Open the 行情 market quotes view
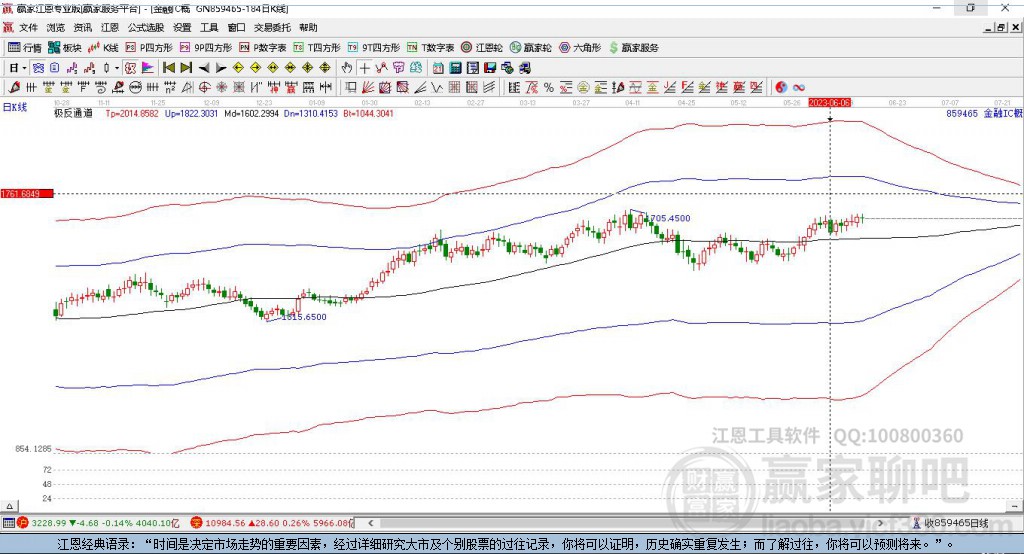 click(25, 48)
